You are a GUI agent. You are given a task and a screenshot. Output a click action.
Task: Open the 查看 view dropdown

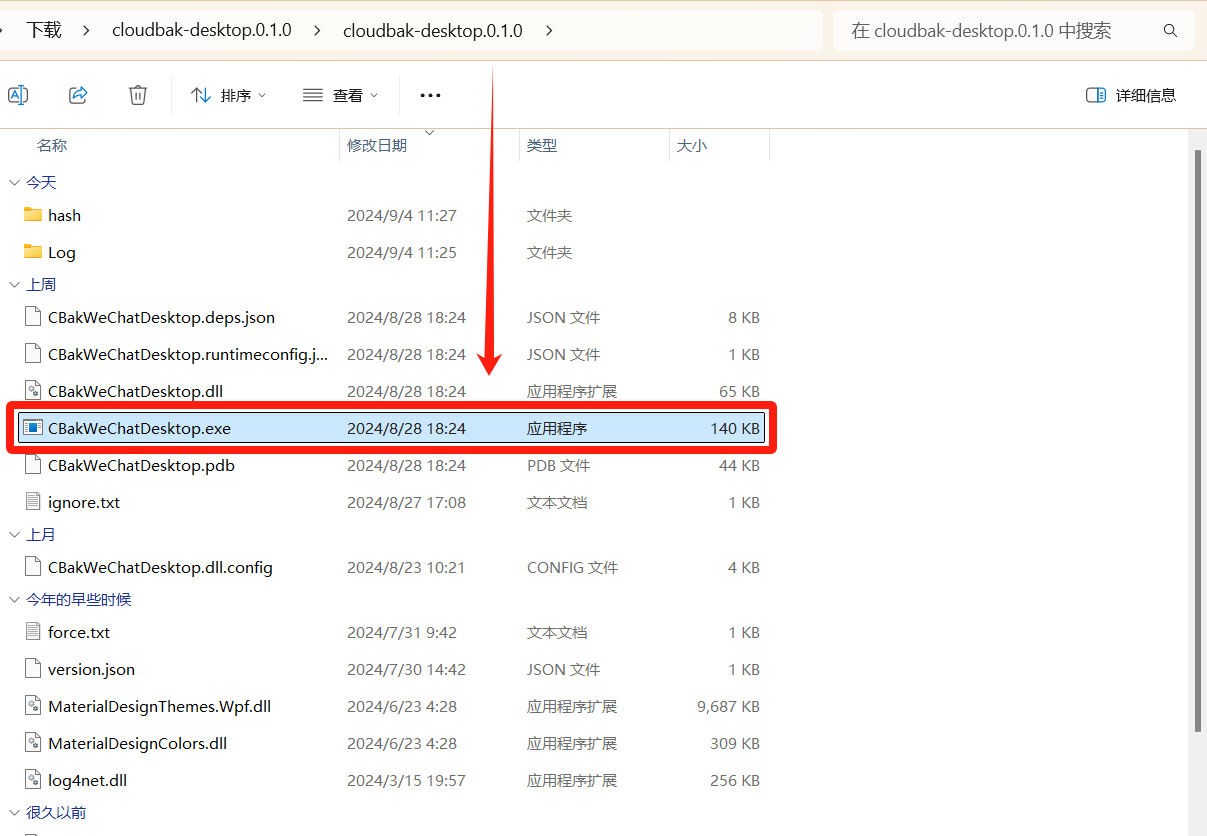tap(341, 95)
